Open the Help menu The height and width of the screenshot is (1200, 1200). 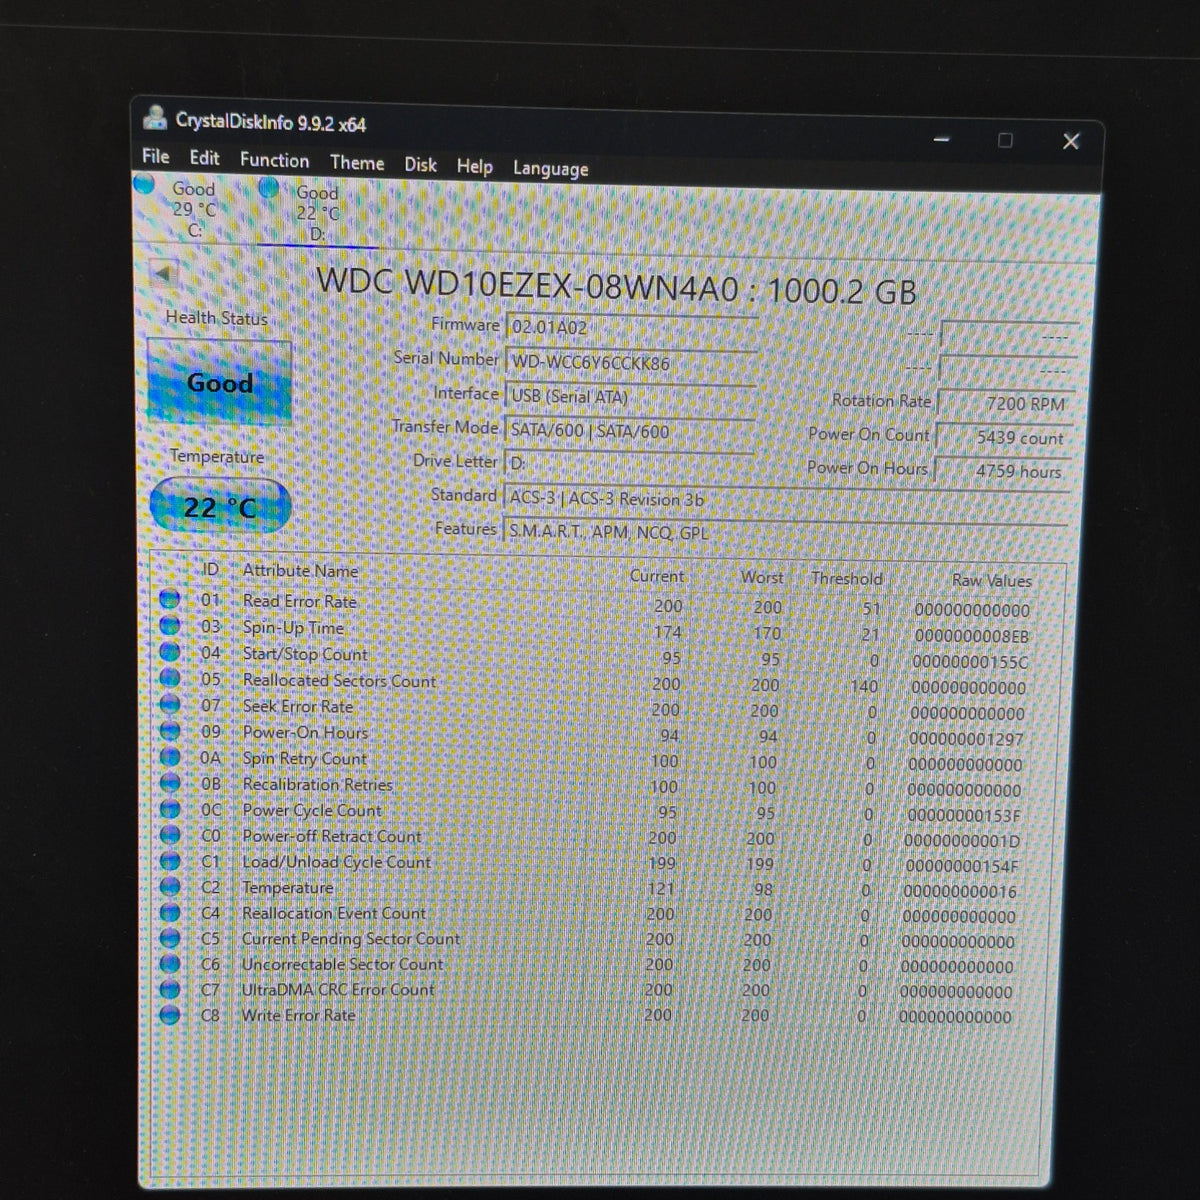474,166
